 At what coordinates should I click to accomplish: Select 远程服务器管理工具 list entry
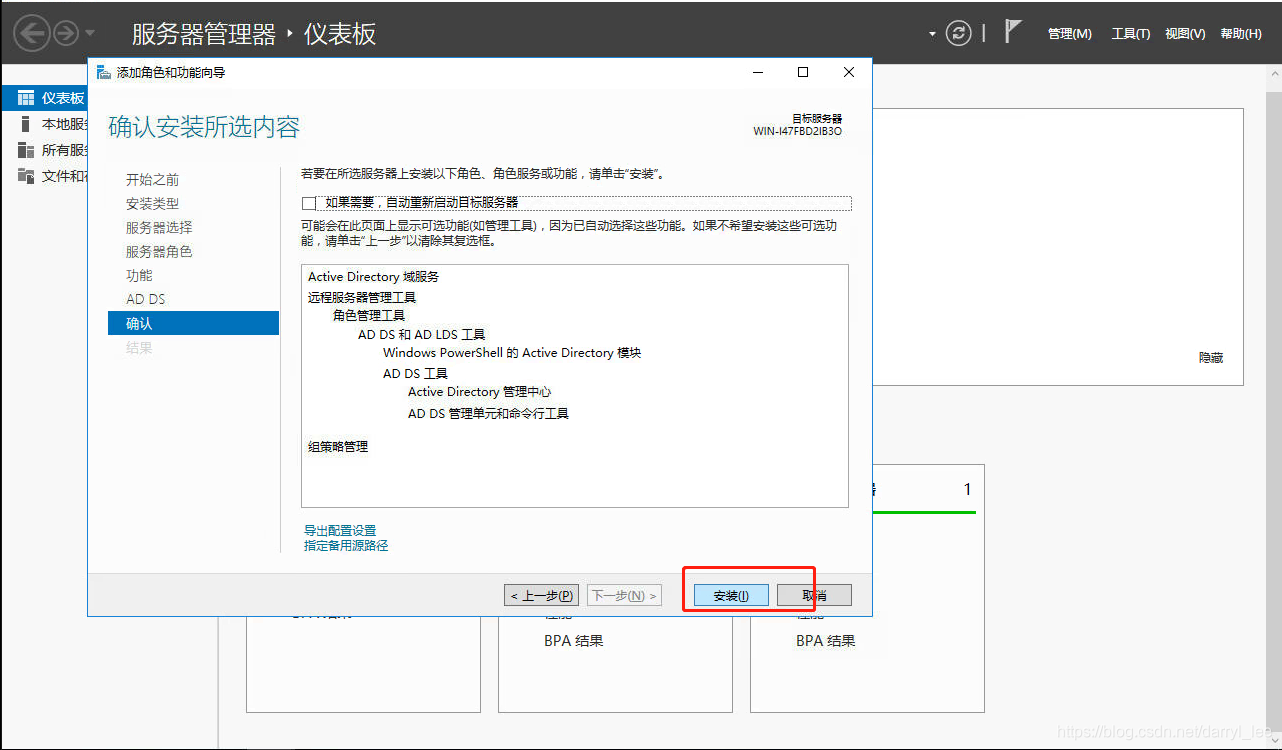point(362,297)
